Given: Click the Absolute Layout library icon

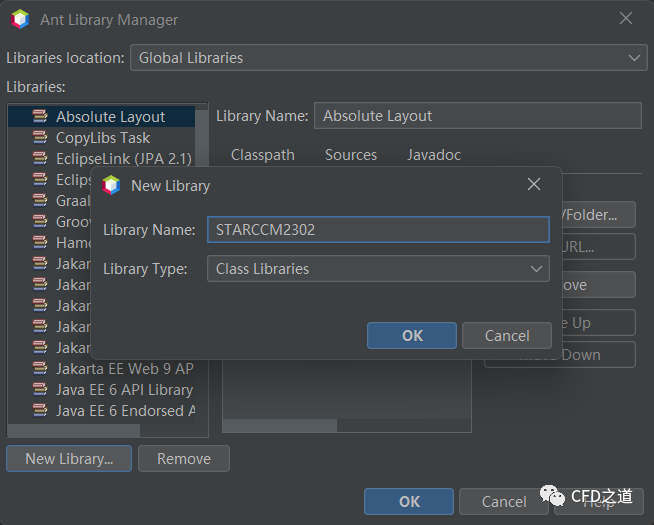Looking at the screenshot, I should [x=40, y=117].
